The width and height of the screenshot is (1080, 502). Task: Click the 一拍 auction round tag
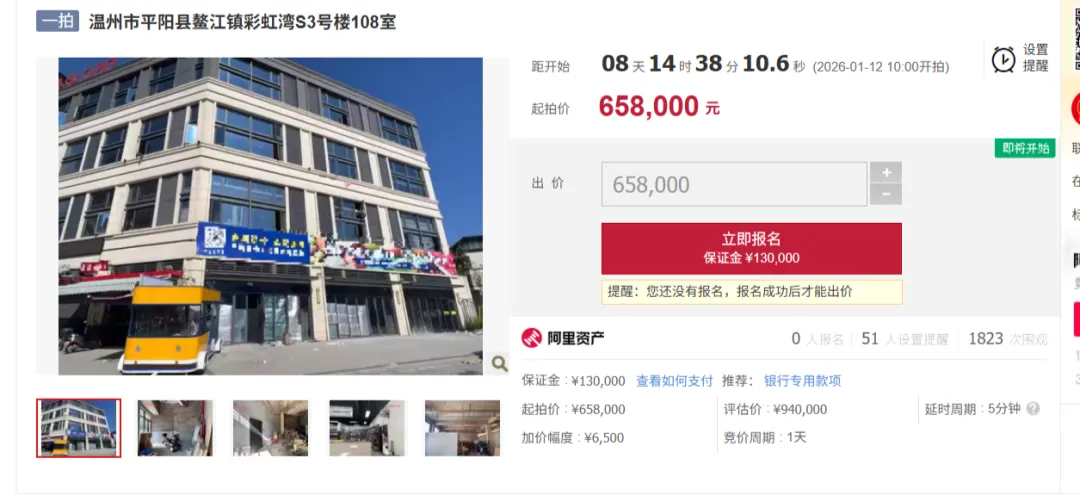pos(58,21)
